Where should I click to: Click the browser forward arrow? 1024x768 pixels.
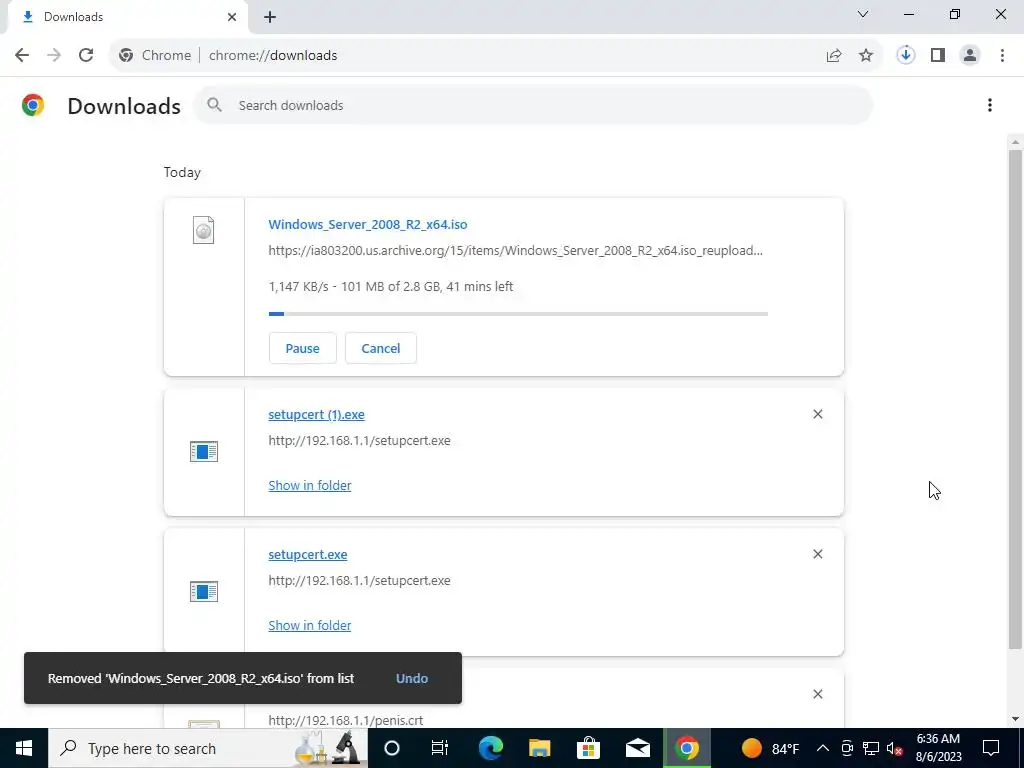(54, 55)
